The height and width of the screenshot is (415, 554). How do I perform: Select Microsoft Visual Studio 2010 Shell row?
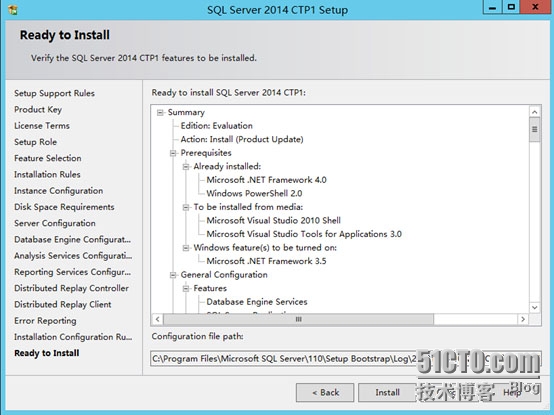273,221
